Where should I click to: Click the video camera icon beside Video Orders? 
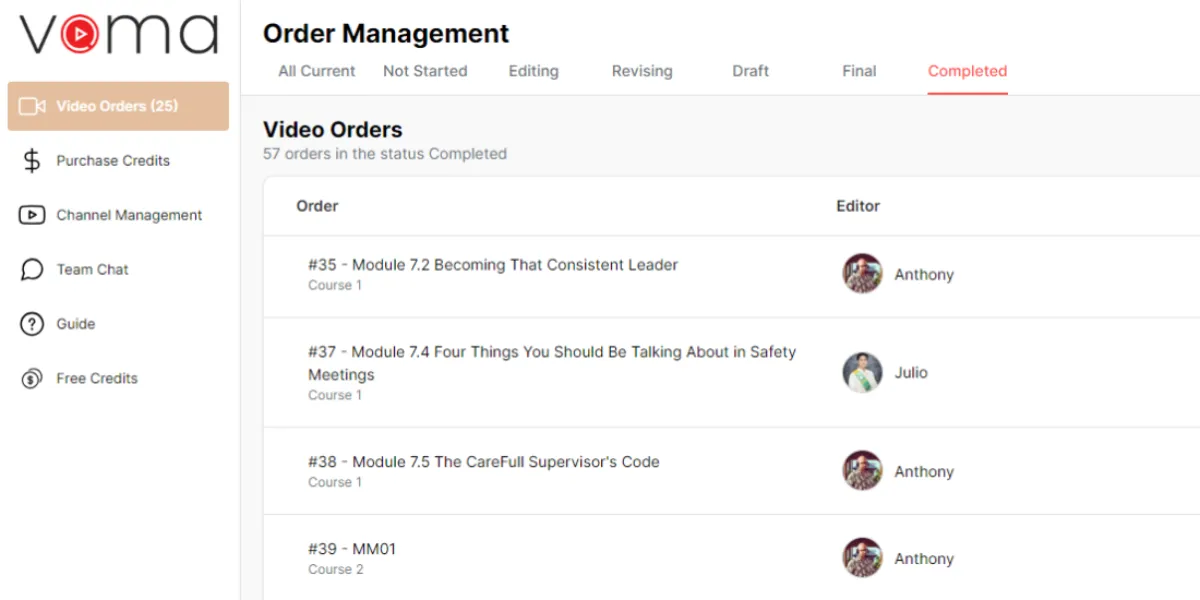pyautogui.click(x=33, y=106)
